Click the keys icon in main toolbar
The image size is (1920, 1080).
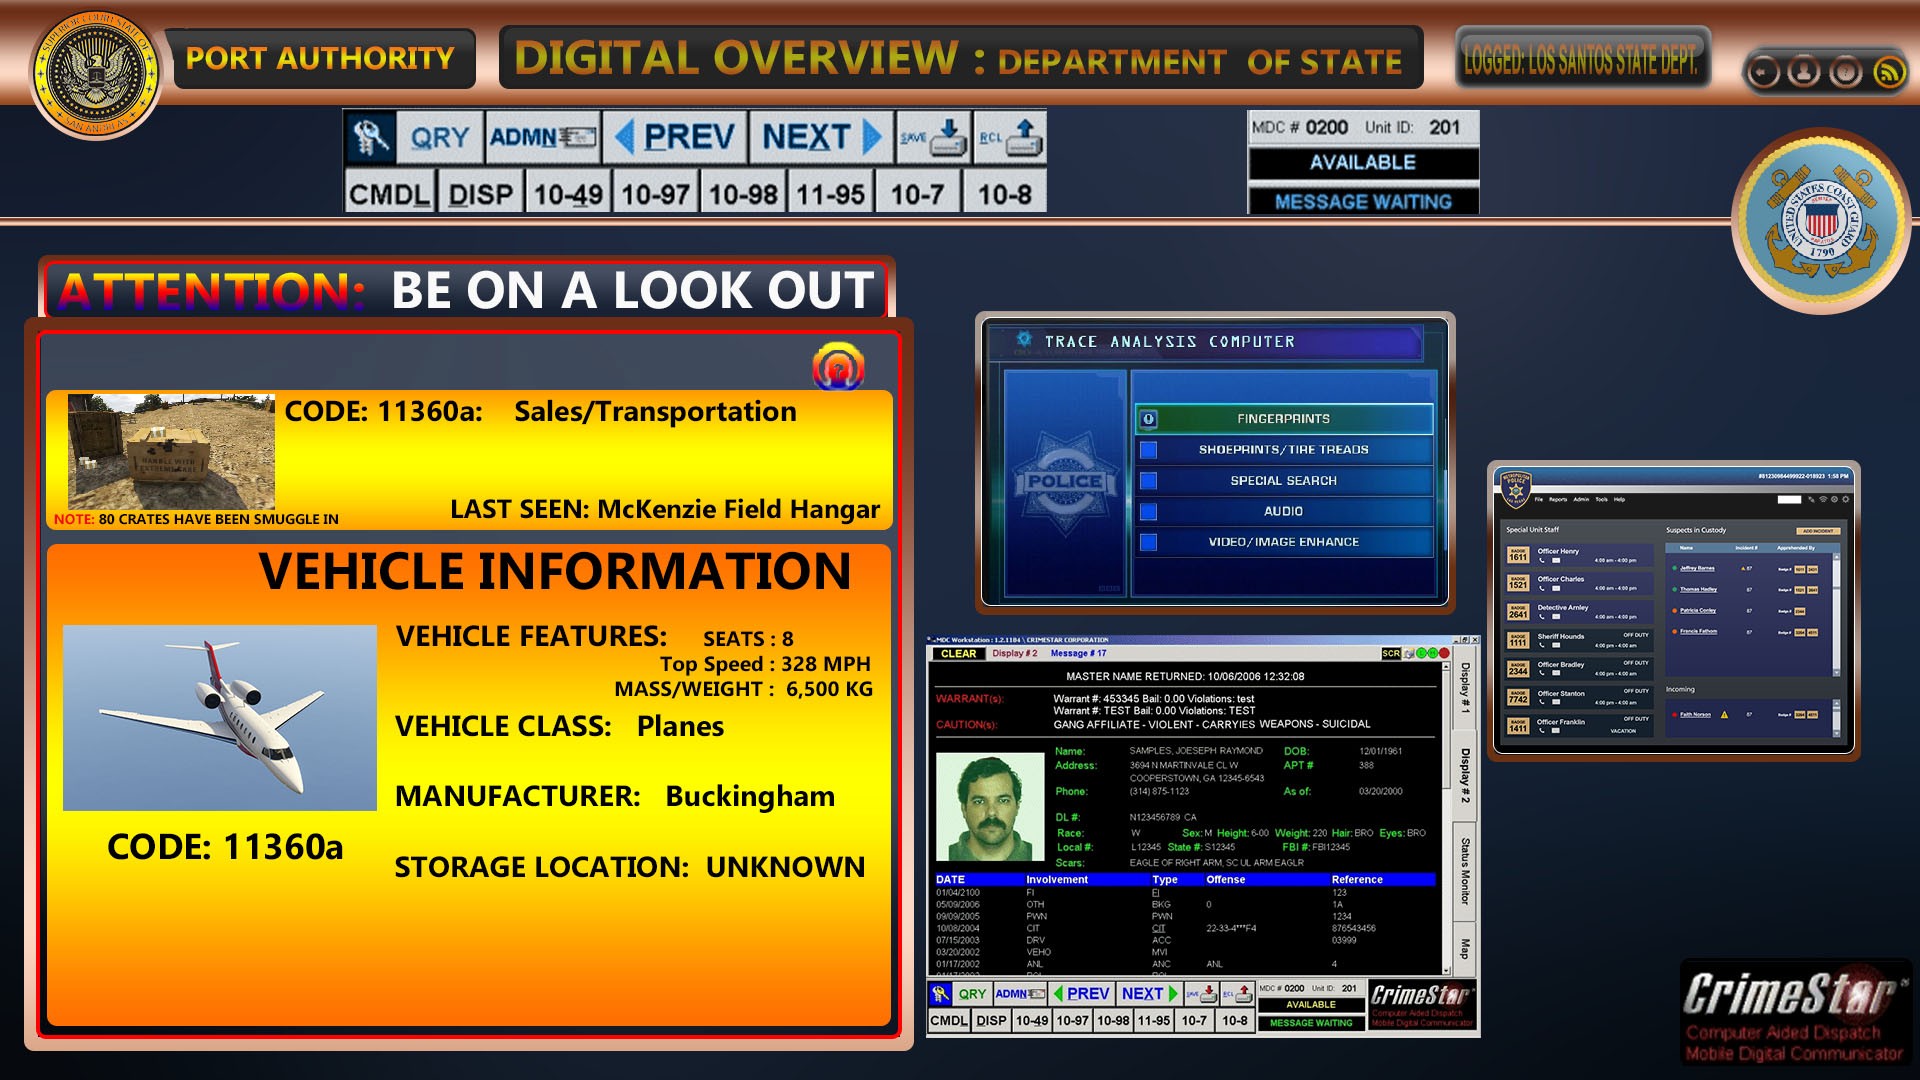[x=370, y=137]
